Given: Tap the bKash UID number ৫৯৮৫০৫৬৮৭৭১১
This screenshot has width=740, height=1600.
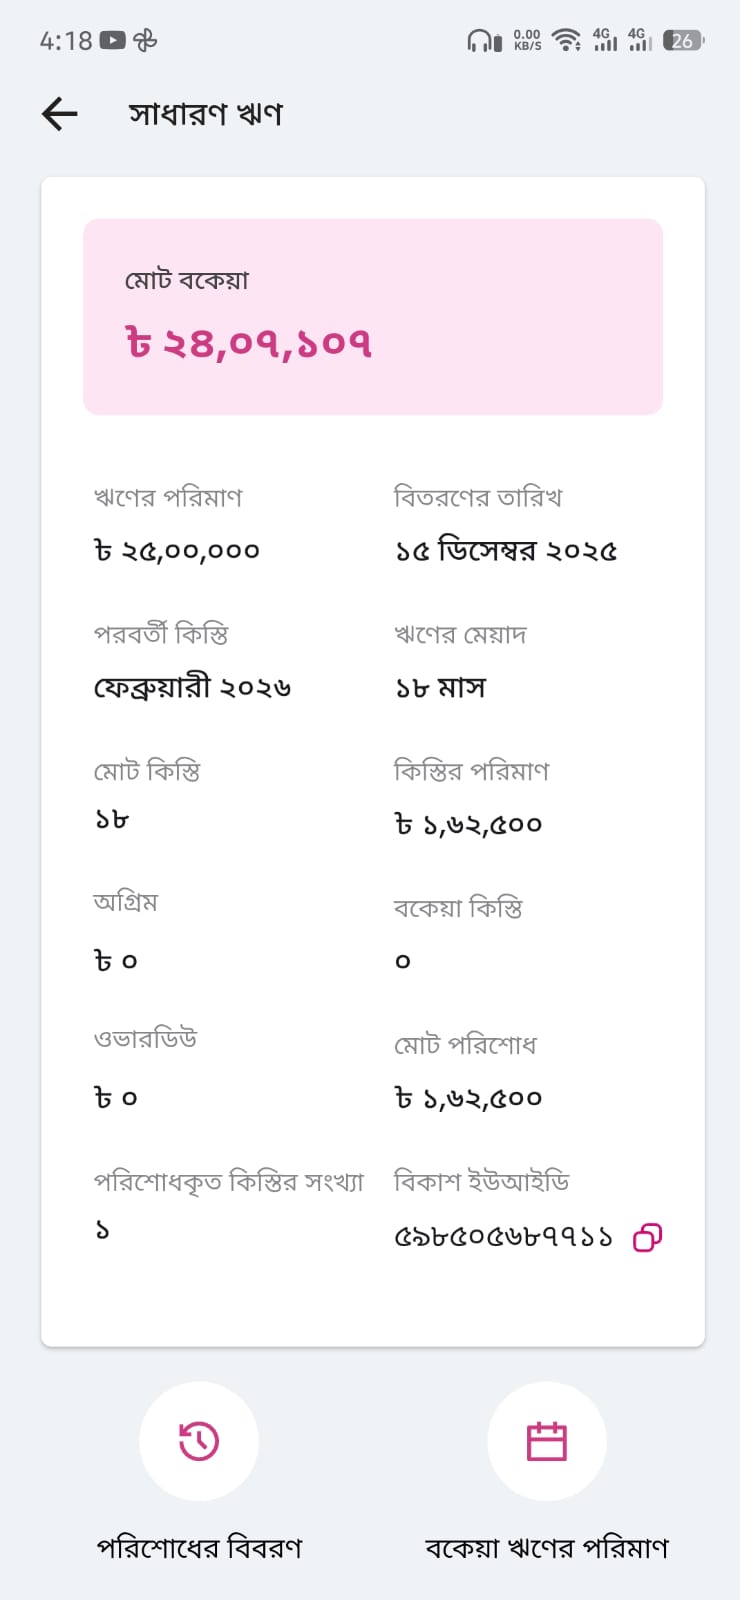Looking at the screenshot, I should point(503,1238).
